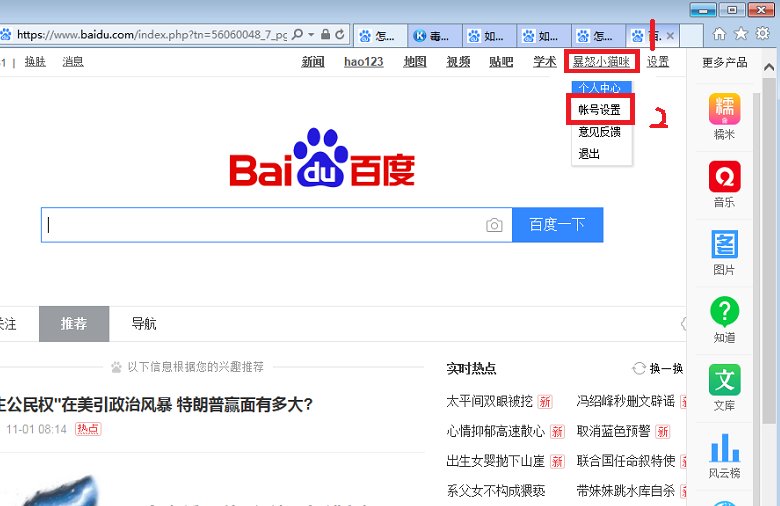Select 帐号设置 in account menu
780x506 pixels.
(599, 109)
